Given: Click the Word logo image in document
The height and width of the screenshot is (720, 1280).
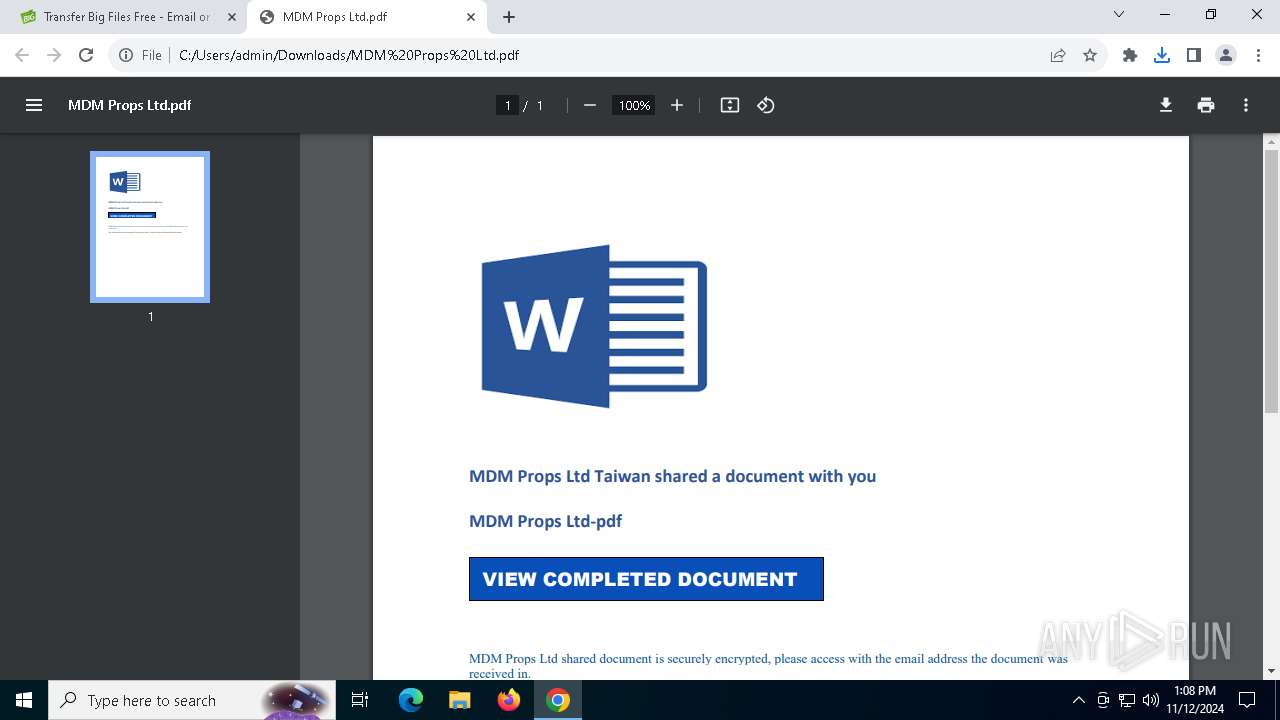Looking at the screenshot, I should coord(594,326).
